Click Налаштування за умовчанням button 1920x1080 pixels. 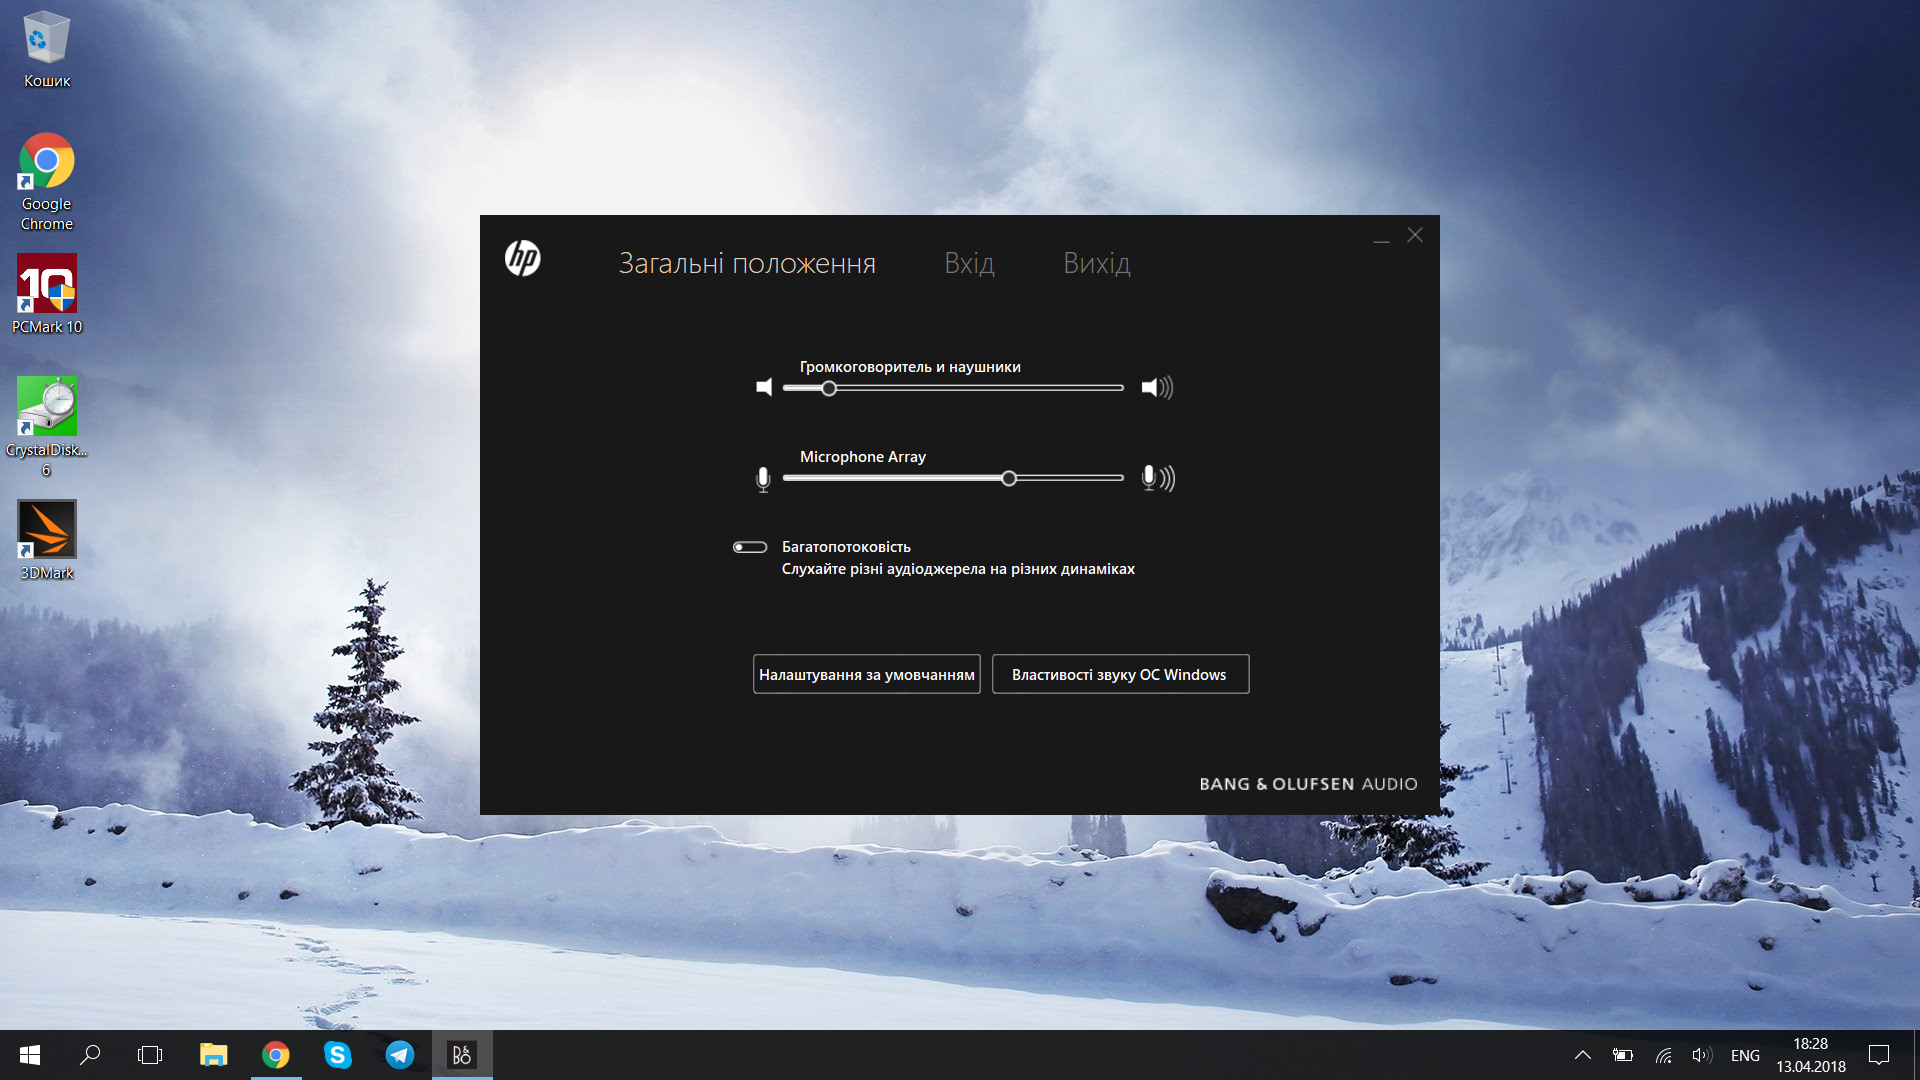(x=867, y=674)
